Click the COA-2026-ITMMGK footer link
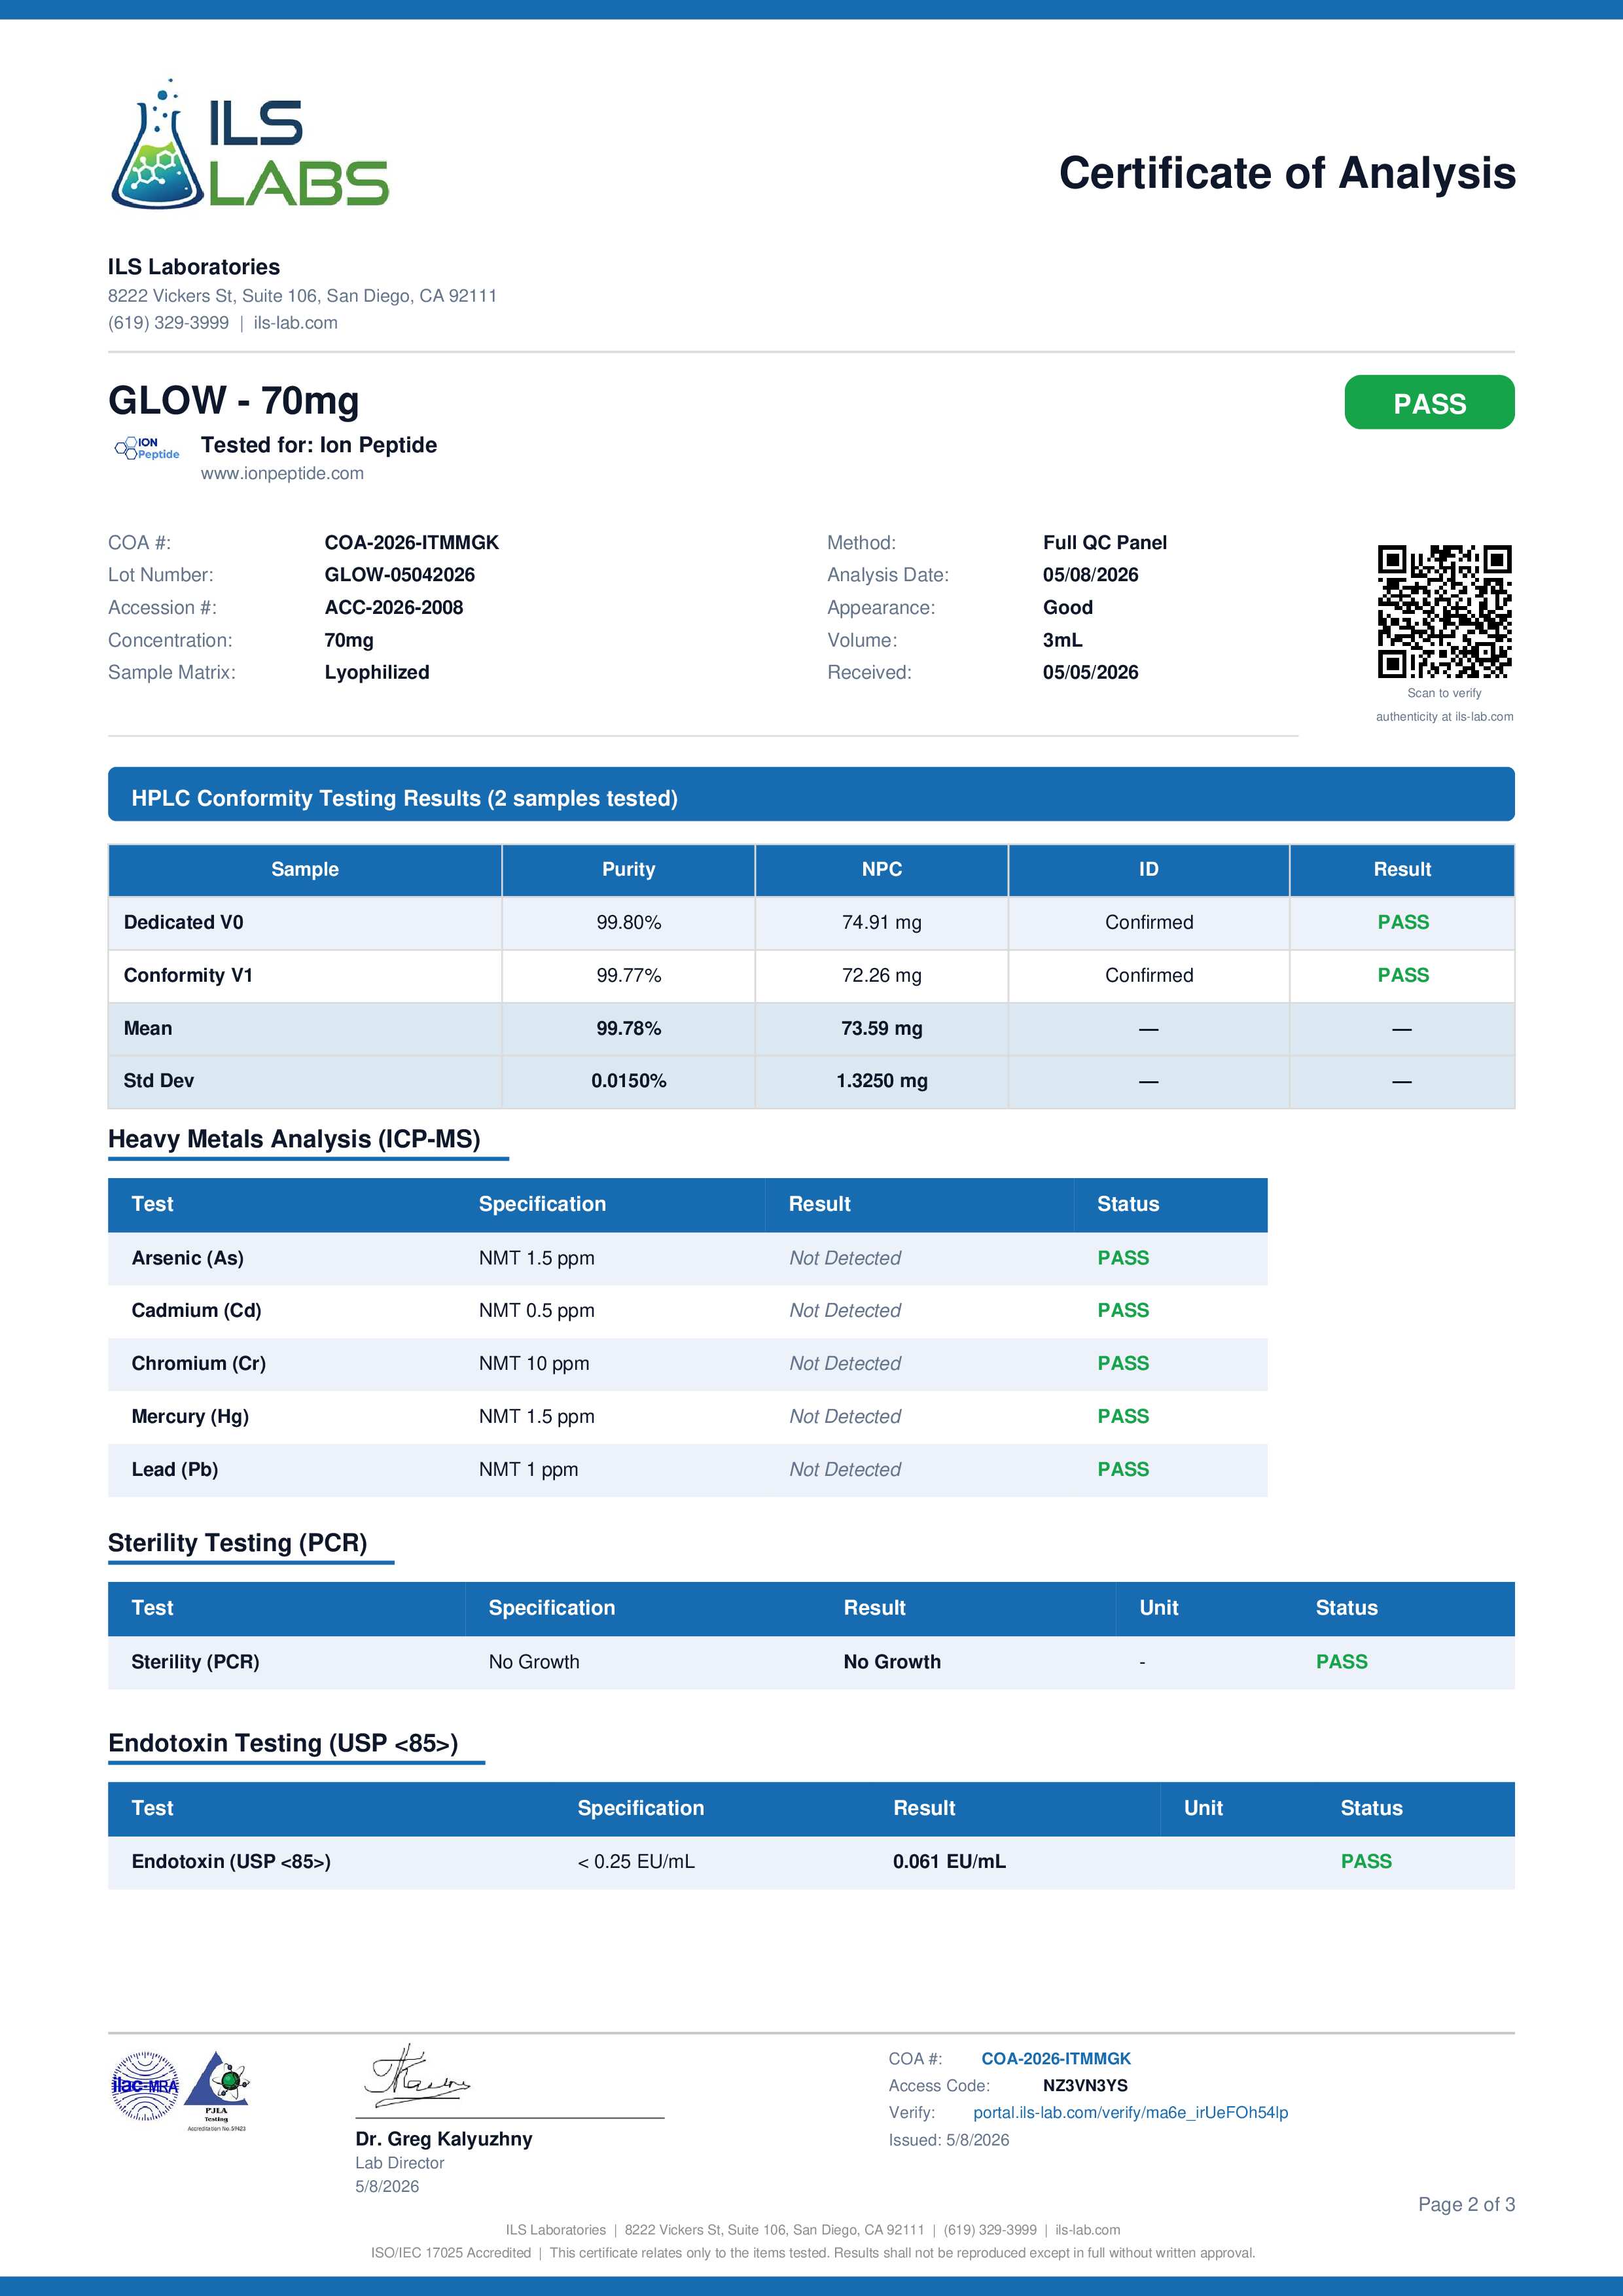Viewport: 1623px width, 2296px height. [1056, 2059]
